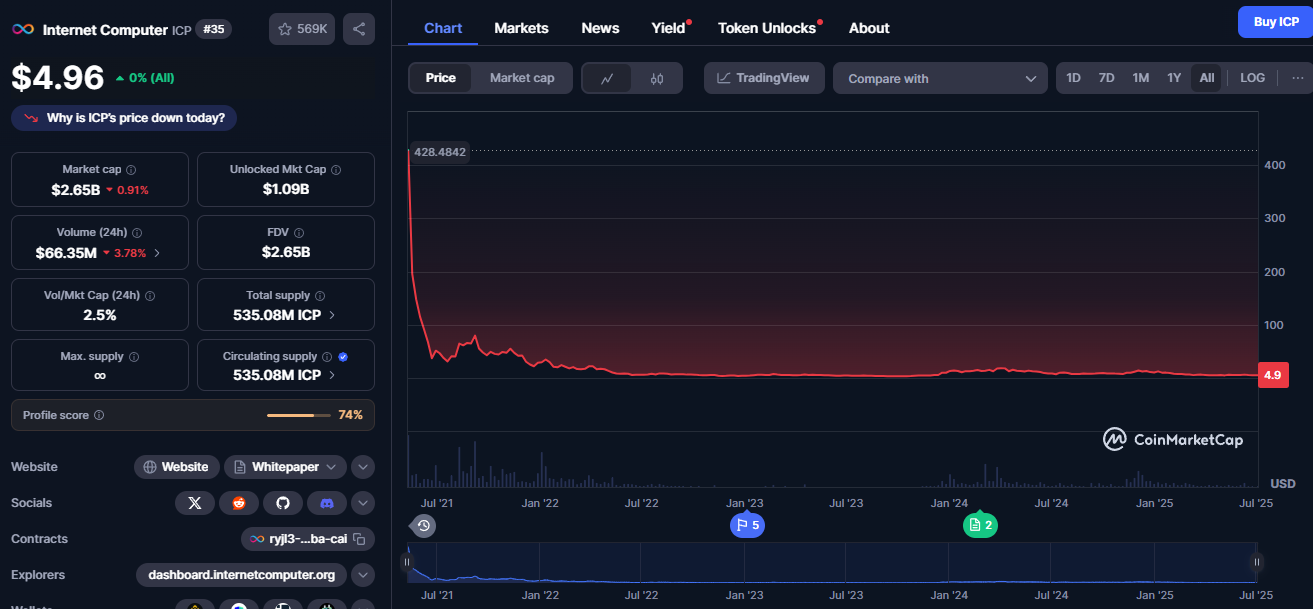Viewport: 1313px width, 609px height.
Task: Open the Compare with dropdown
Action: click(940, 78)
